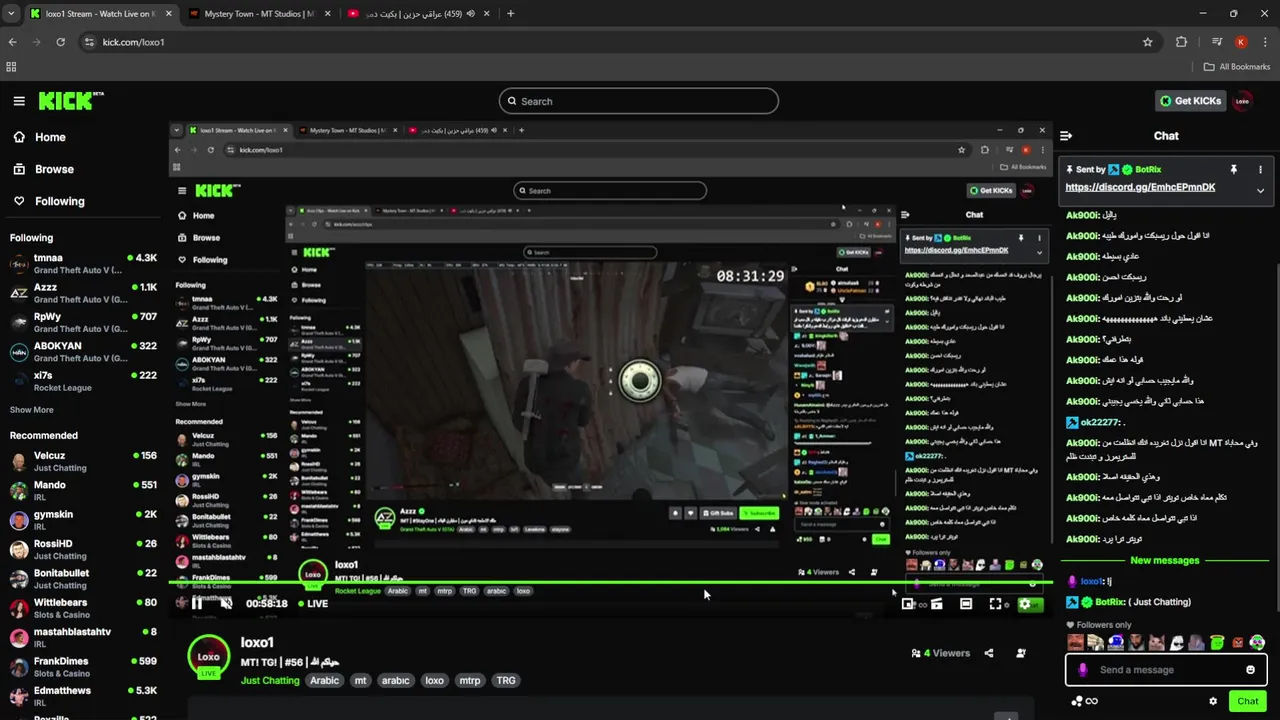This screenshot has height=720, width=1280.
Task: Open the browser extensions menu
Action: (1182, 42)
